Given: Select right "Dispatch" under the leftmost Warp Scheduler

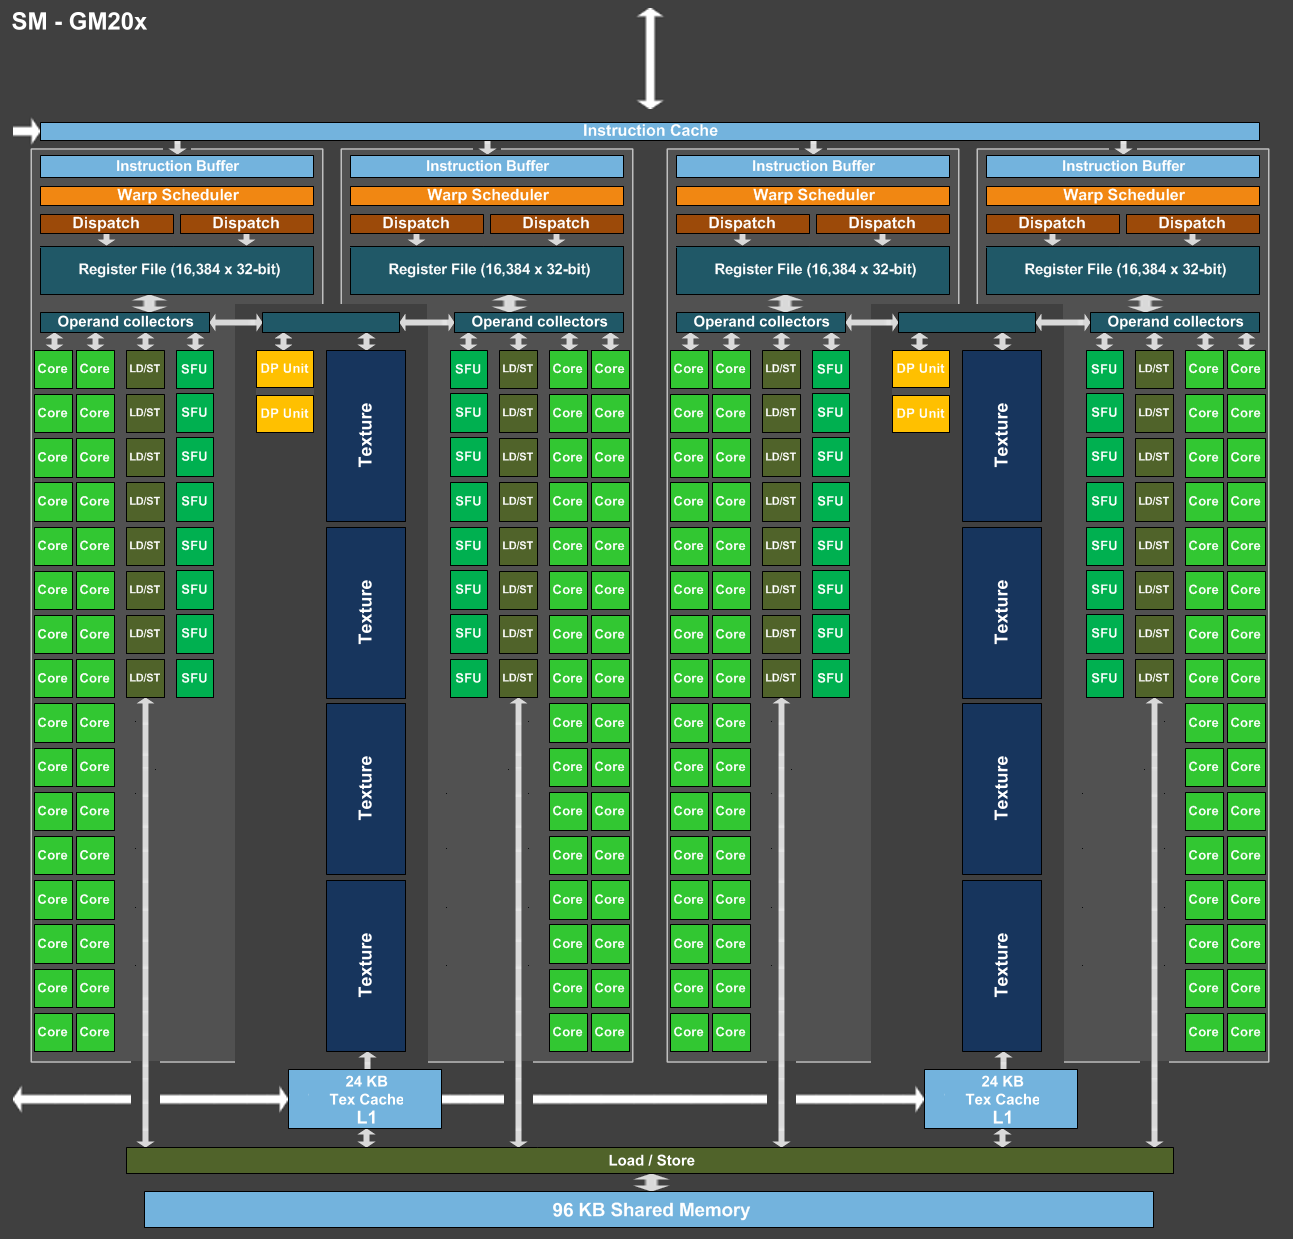Looking at the screenshot, I should coord(247,224).
